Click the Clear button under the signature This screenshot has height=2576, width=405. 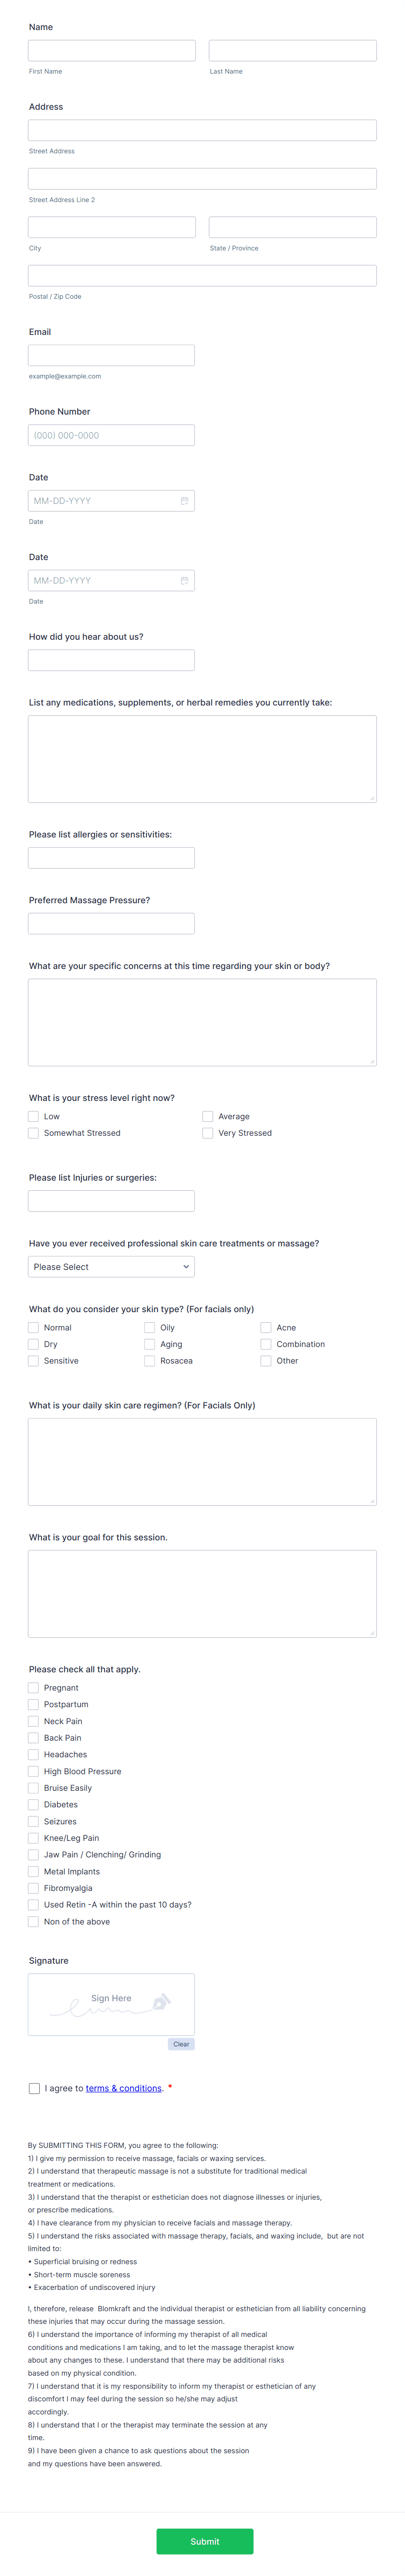tap(181, 2044)
